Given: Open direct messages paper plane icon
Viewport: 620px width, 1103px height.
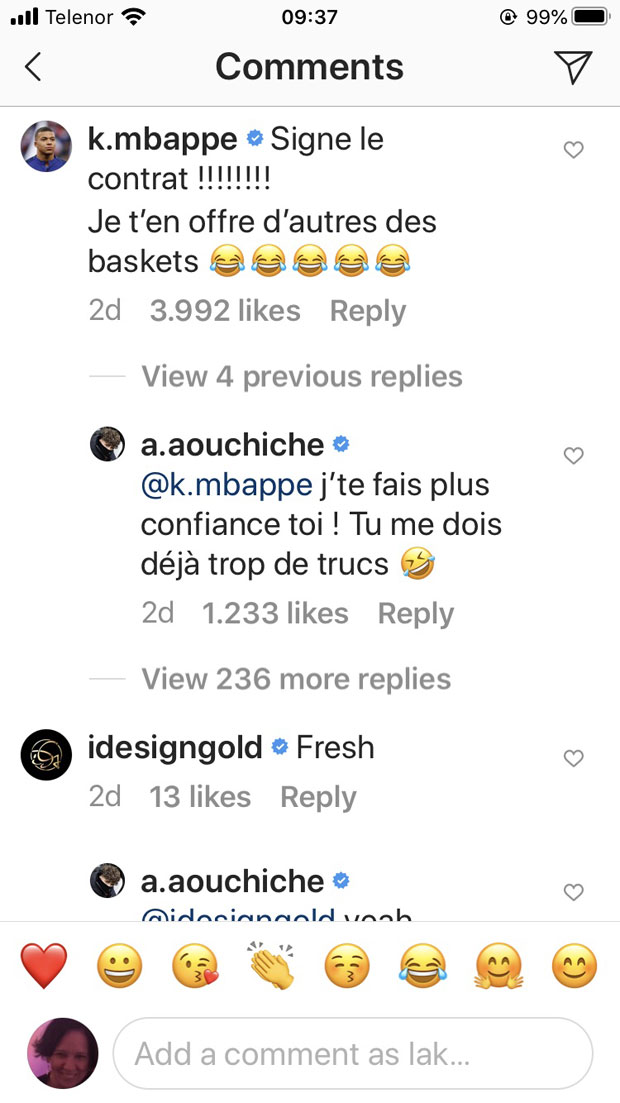Looking at the screenshot, I should pyautogui.click(x=573, y=67).
